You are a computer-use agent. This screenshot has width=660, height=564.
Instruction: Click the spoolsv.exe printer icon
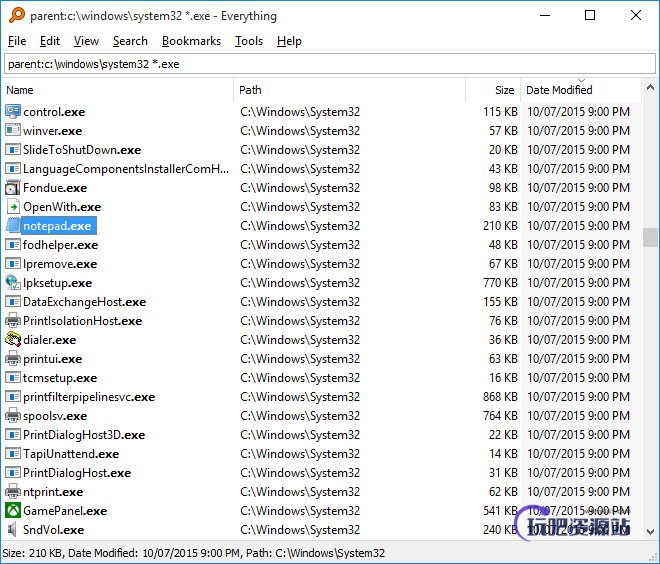pos(13,416)
